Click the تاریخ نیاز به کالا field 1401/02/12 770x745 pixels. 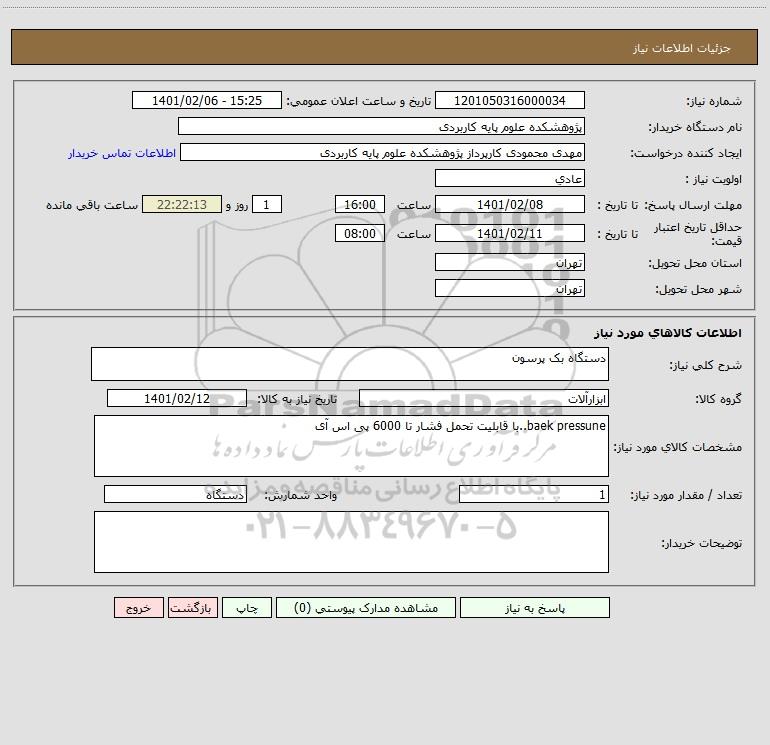tap(177, 398)
